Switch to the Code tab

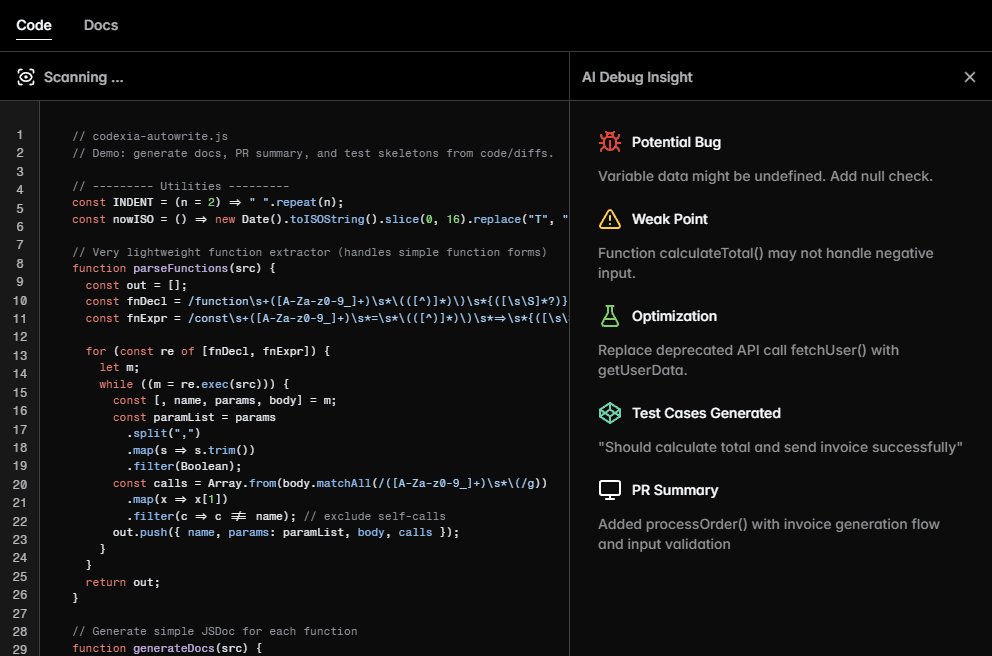click(34, 25)
